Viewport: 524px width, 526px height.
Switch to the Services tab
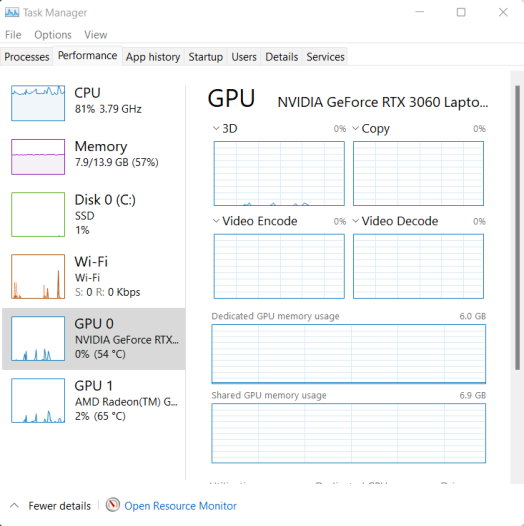coord(325,57)
